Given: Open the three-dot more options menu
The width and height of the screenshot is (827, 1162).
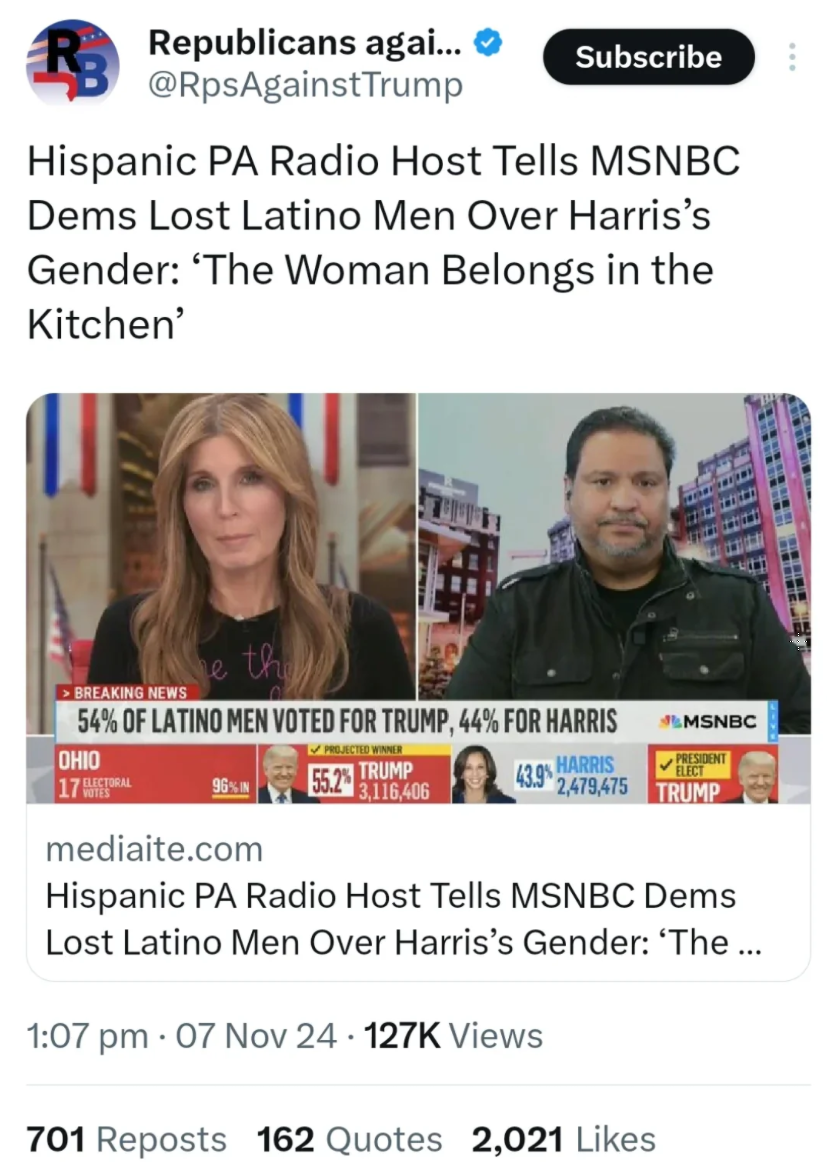Looking at the screenshot, I should [792, 57].
